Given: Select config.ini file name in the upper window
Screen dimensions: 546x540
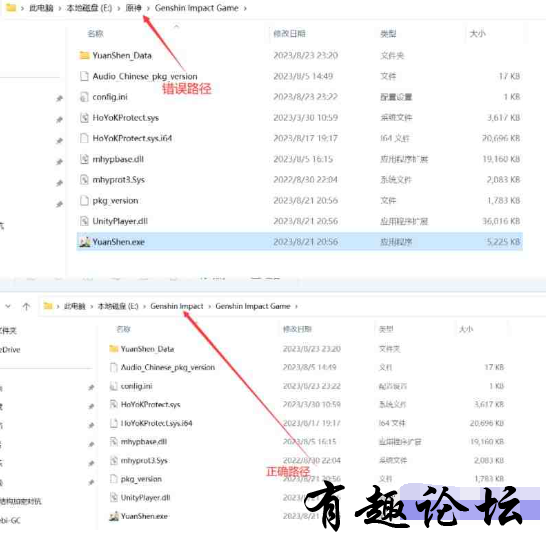Looking at the screenshot, I should pos(110,97).
